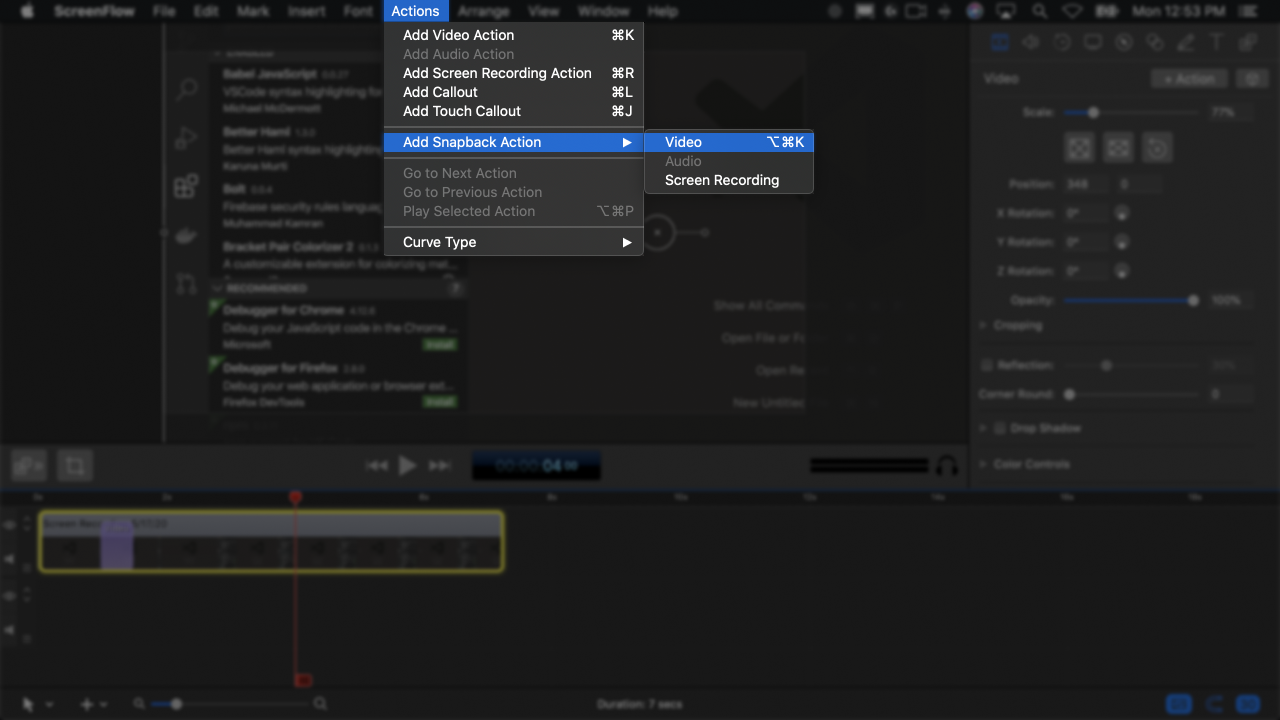Expand the Drop Shadow section triangle
This screenshot has height=720, width=1280.
click(984, 428)
